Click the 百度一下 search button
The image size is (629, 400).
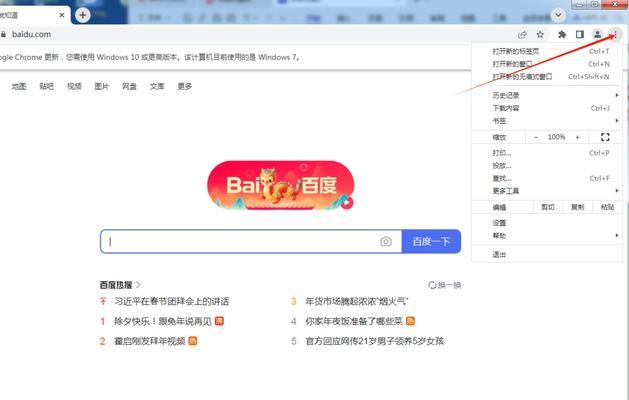click(431, 242)
